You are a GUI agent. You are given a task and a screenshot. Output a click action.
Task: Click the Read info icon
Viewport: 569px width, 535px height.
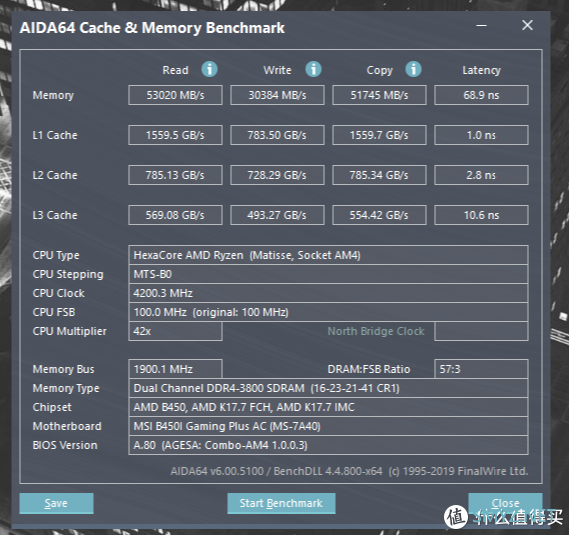pos(209,69)
